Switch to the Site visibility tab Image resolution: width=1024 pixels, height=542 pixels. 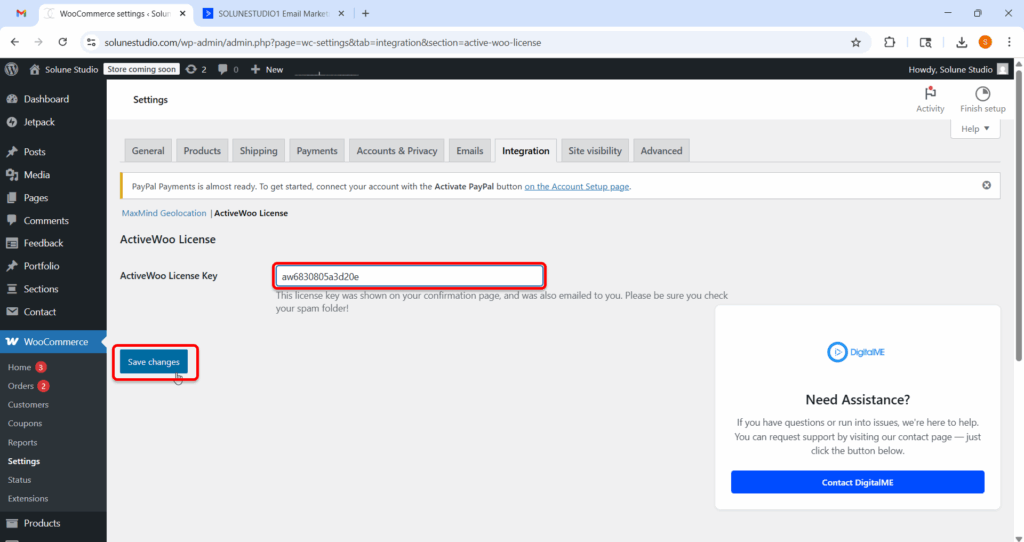tap(595, 150)
